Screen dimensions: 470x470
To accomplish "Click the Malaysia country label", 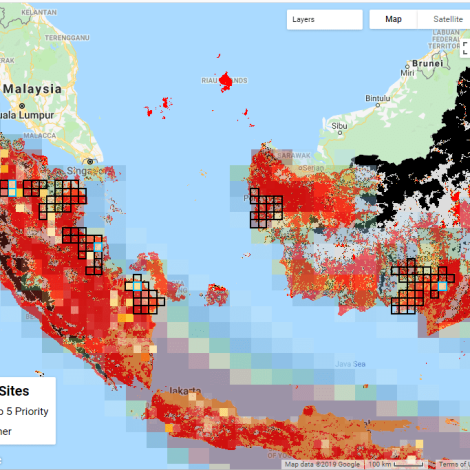I will (x=32, y=89).
